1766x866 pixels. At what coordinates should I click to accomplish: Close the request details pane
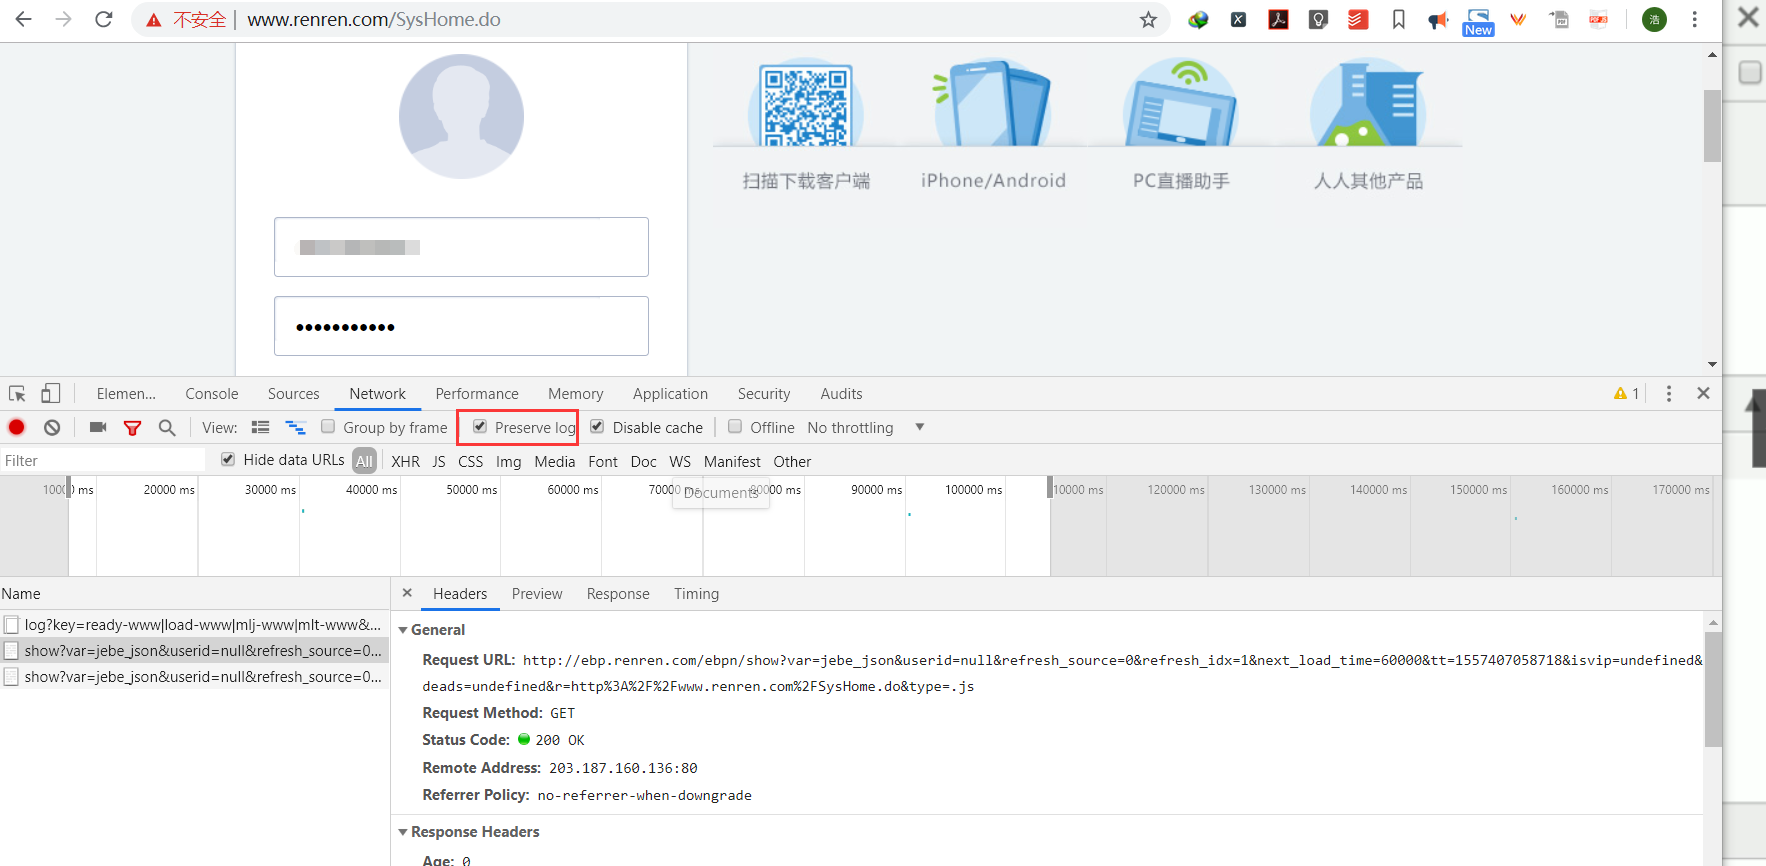point(407,593)
